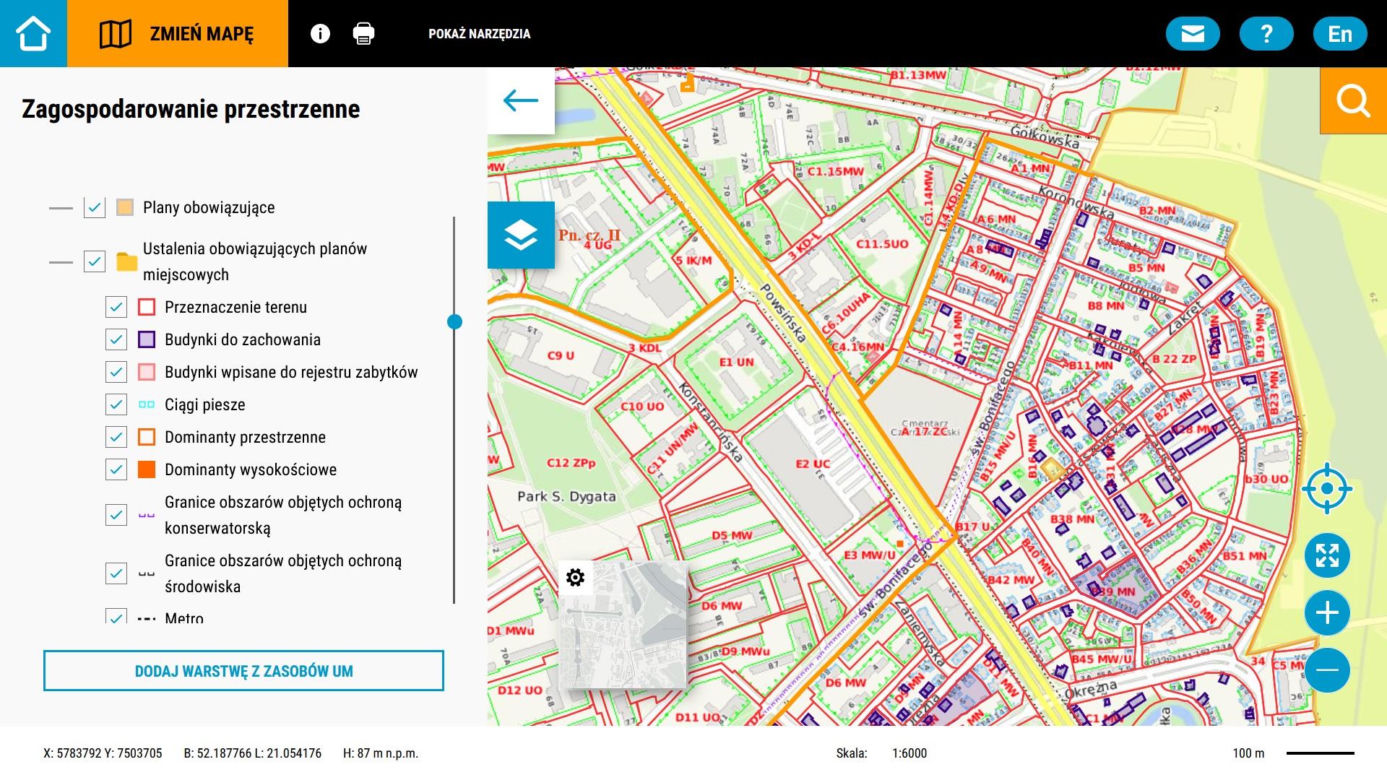Click the C12 ZPp parcel label on map
The image size is (1387, 780).
click(571, 463)
